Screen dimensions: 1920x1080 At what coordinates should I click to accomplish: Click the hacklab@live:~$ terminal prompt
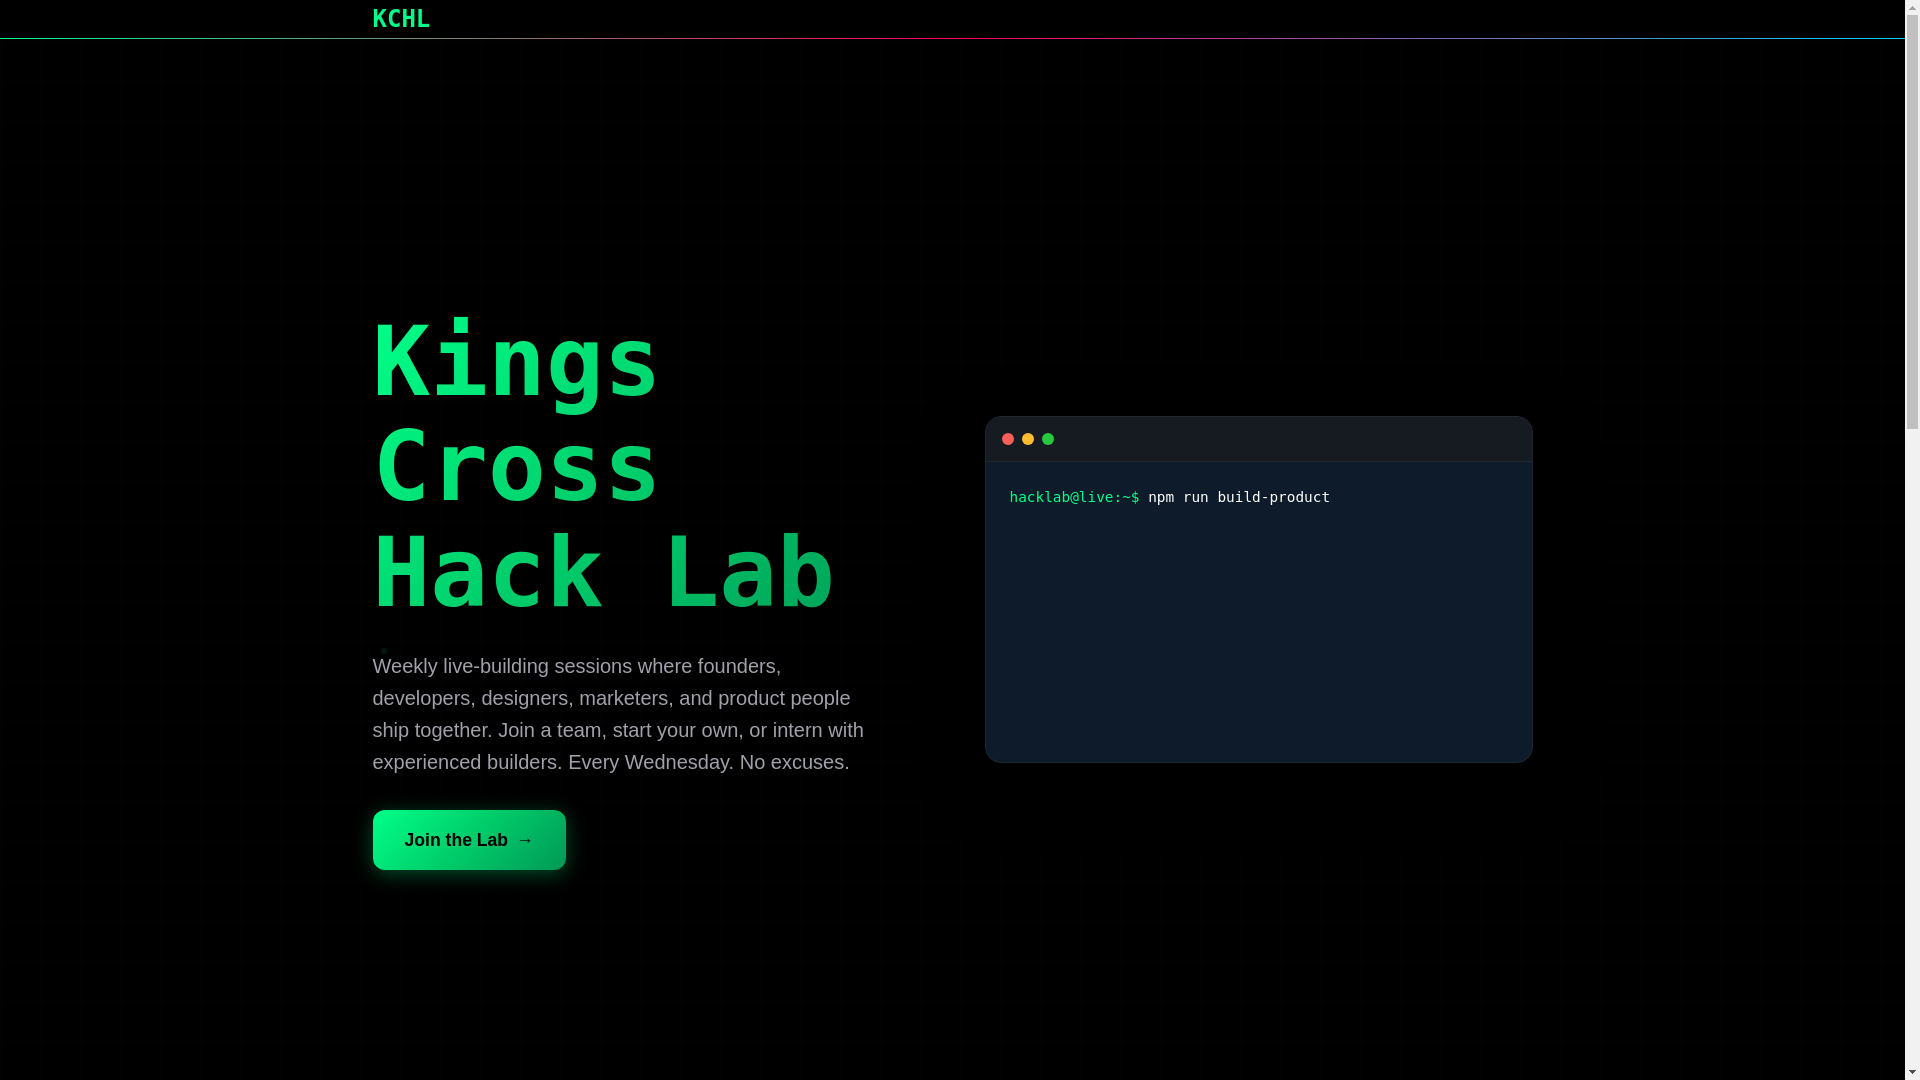click(1074, 497)
